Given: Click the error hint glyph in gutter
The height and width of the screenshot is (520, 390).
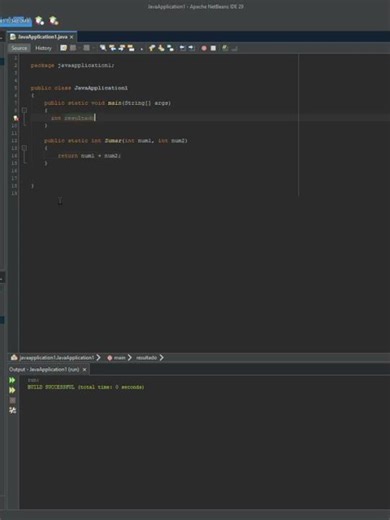Looking at the screenshot, I should [x=15, y=118].
